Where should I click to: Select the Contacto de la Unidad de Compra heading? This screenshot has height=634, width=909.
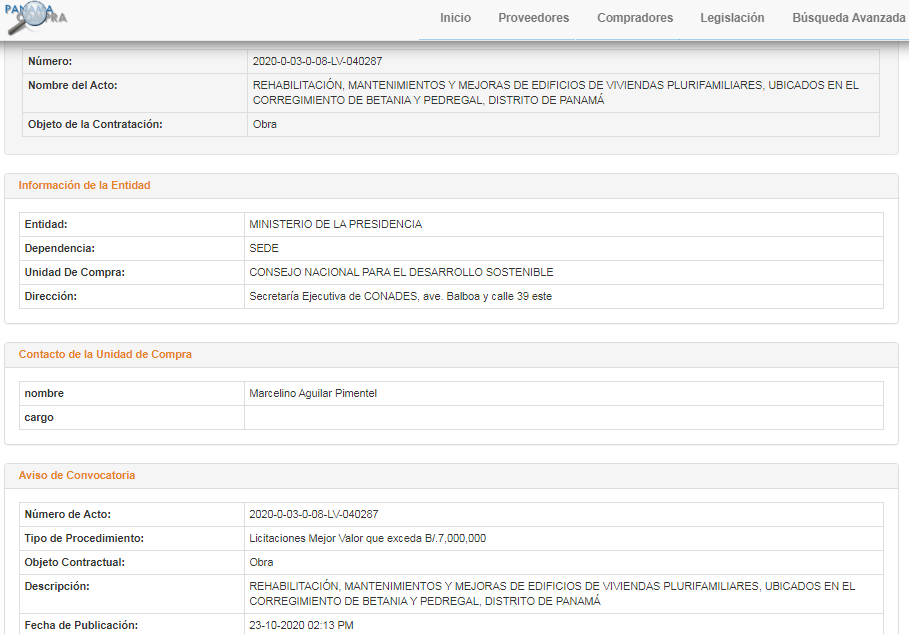pyautogui.click(x=105, y=355)
